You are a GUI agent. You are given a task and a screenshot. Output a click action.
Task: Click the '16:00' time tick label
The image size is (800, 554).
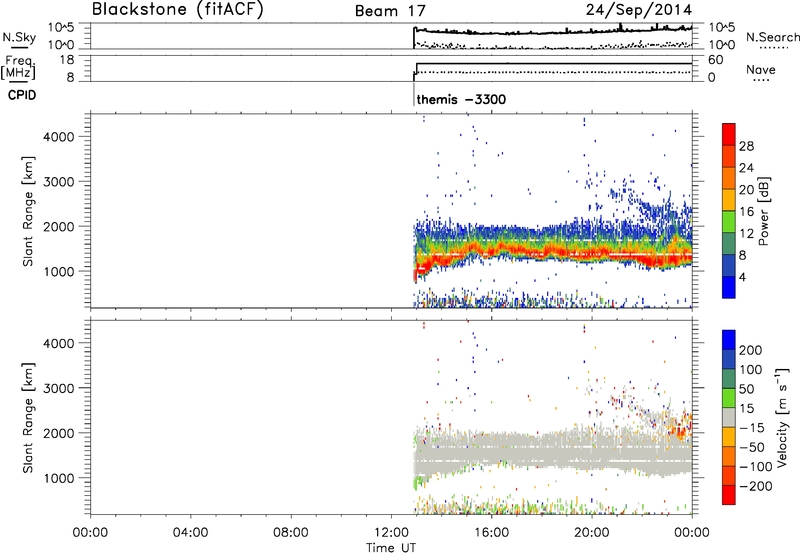click(491, 533)
